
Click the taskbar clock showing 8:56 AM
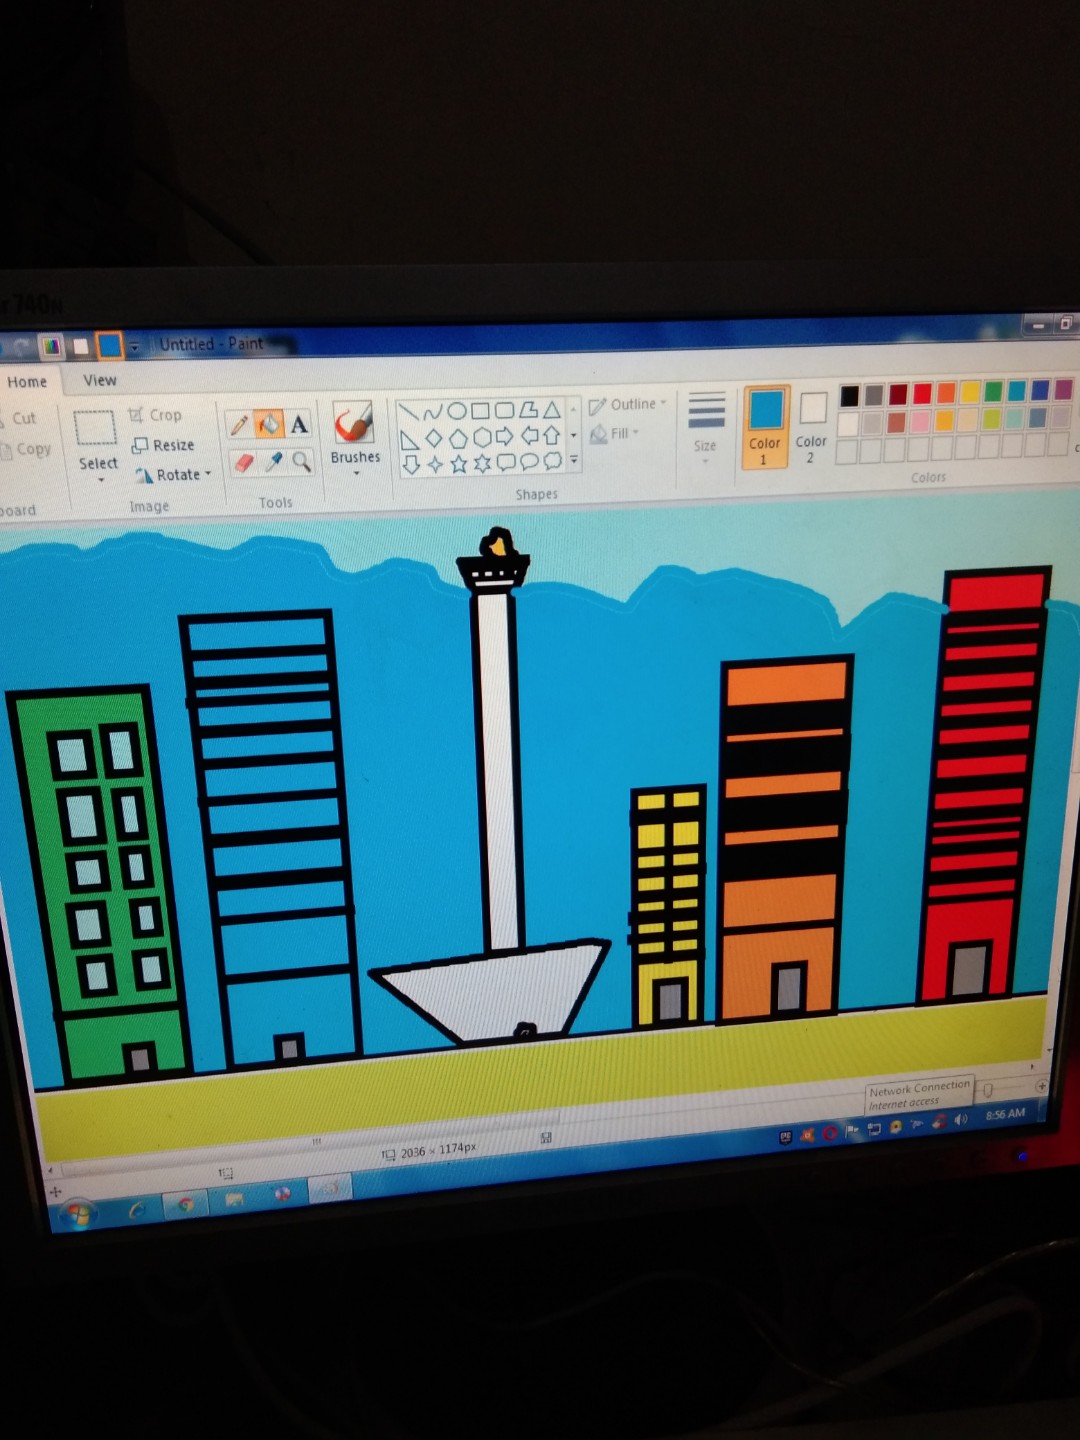[x=1004, y=1114]
